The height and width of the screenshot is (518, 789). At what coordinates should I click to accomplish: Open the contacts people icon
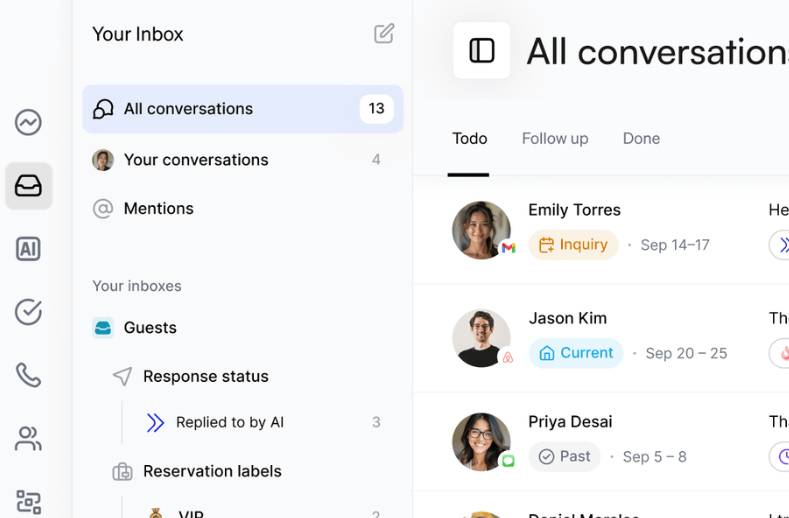(28, 438)
